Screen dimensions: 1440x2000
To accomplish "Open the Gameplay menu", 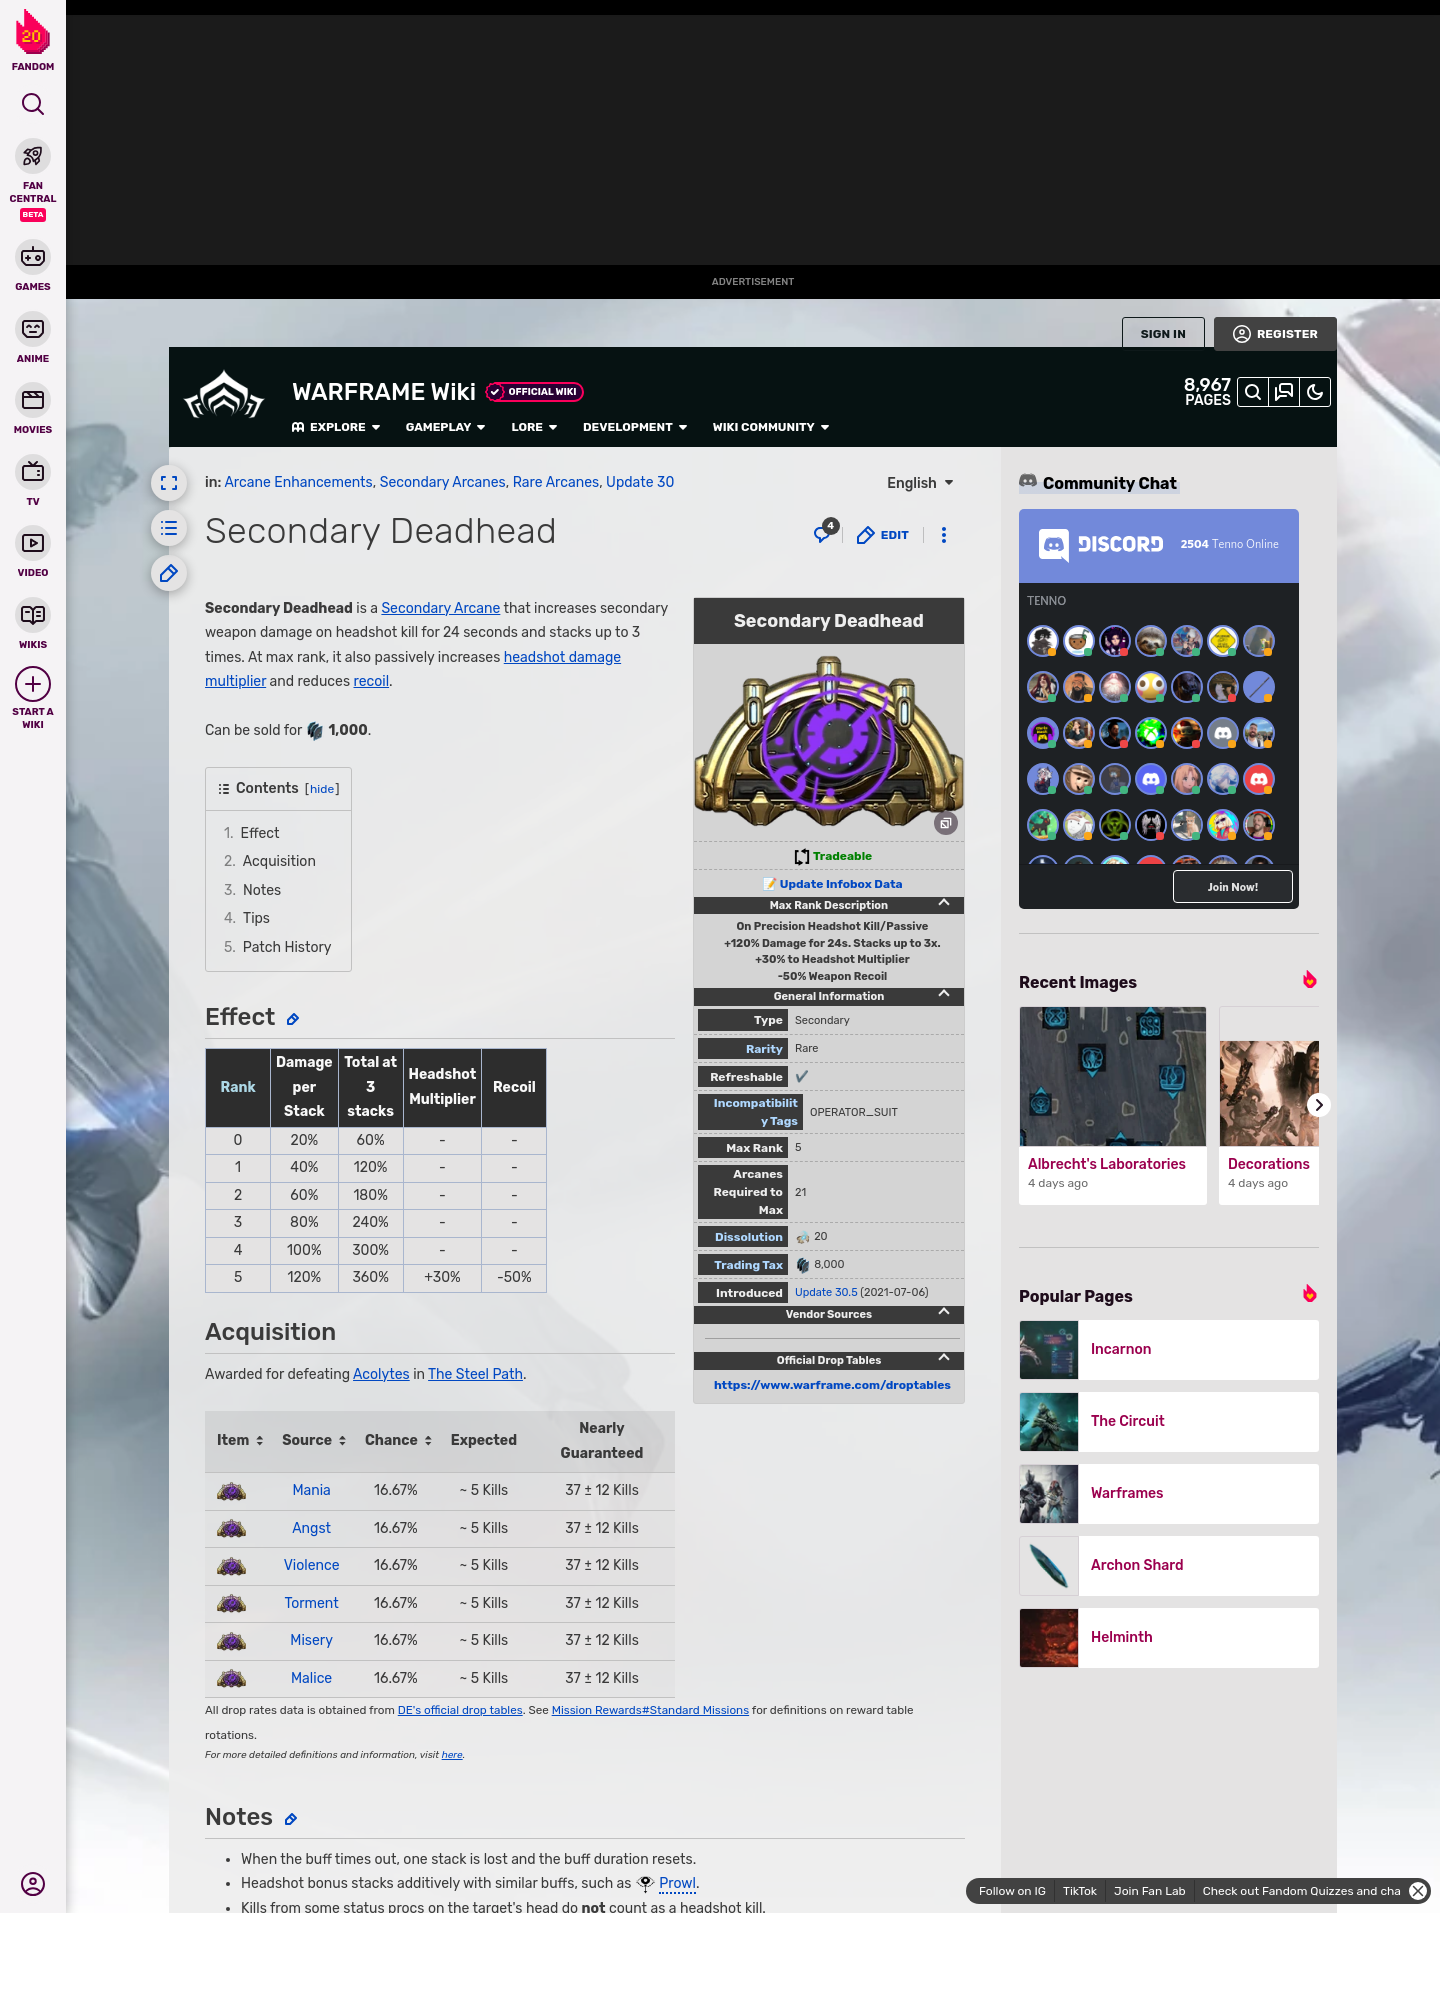I will 445,427.
